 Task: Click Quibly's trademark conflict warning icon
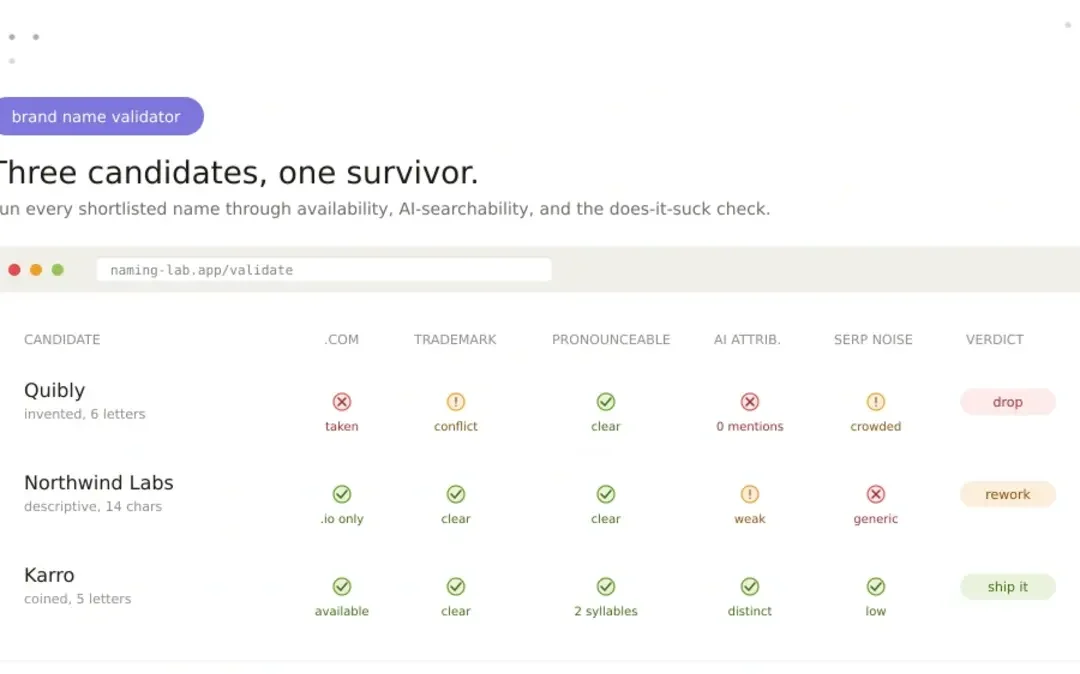[x=455, y=401]
